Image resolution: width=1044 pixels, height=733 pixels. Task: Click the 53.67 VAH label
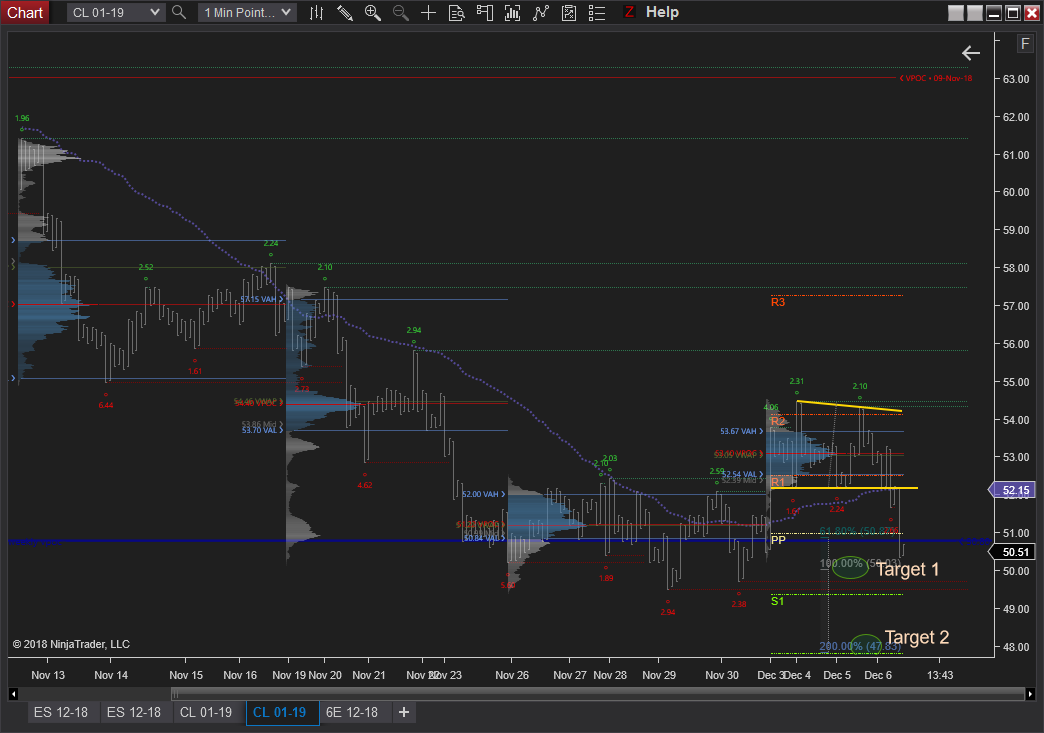click(741, 431)
